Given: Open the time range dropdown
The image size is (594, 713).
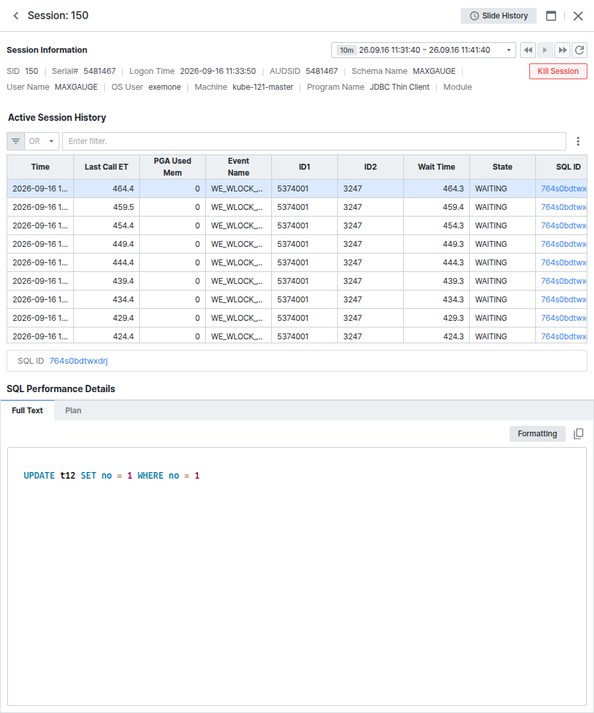Looking at the screenshot, I should point(423,50).
